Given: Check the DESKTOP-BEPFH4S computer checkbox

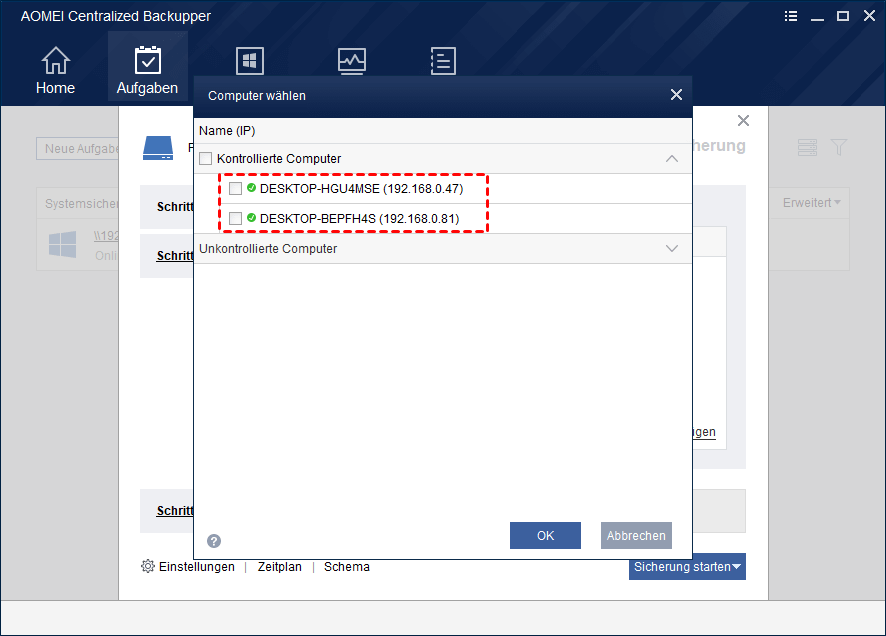Looking at the screenshot, I should coord(236,219).
